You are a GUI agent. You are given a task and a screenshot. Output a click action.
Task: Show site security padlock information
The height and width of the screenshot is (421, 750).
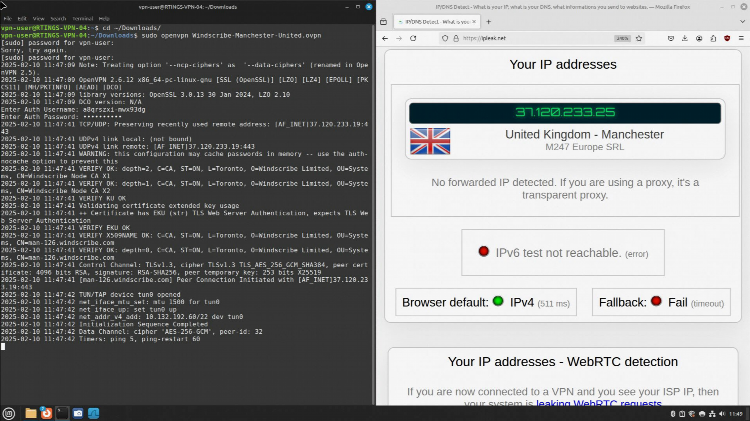(456, 38)
